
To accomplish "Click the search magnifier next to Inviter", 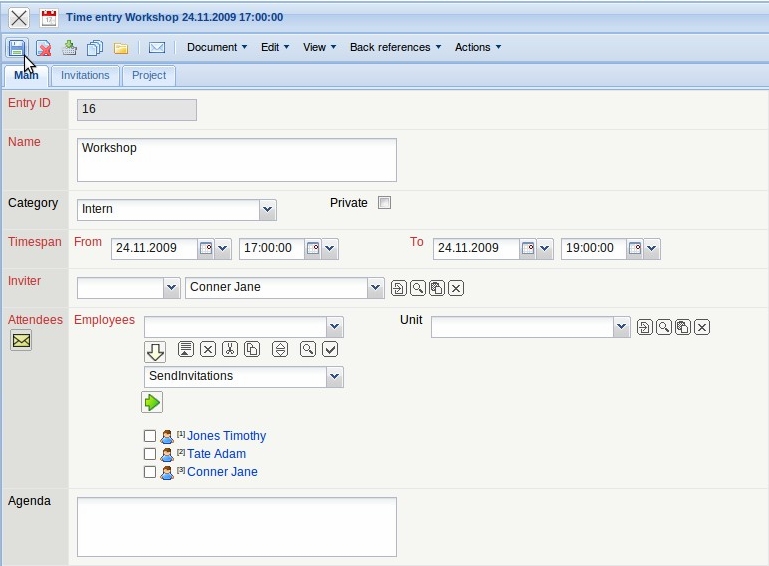I will 417,288.
